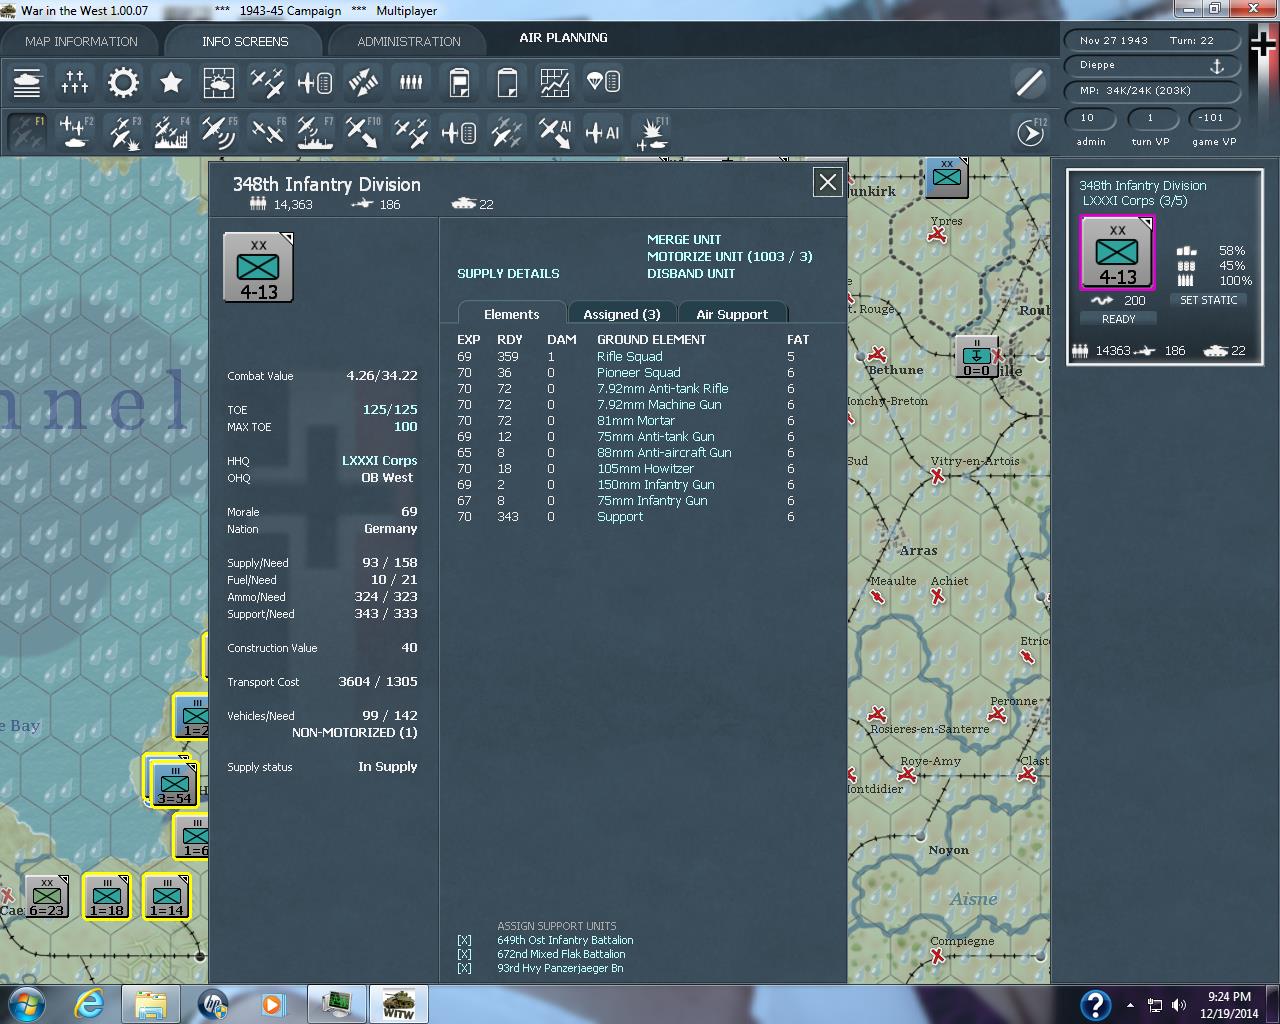Select the 3=54 unit counter on the map
This screenshot has width=1280, height=1024.
pyautogui.click(x=174, y=783)
